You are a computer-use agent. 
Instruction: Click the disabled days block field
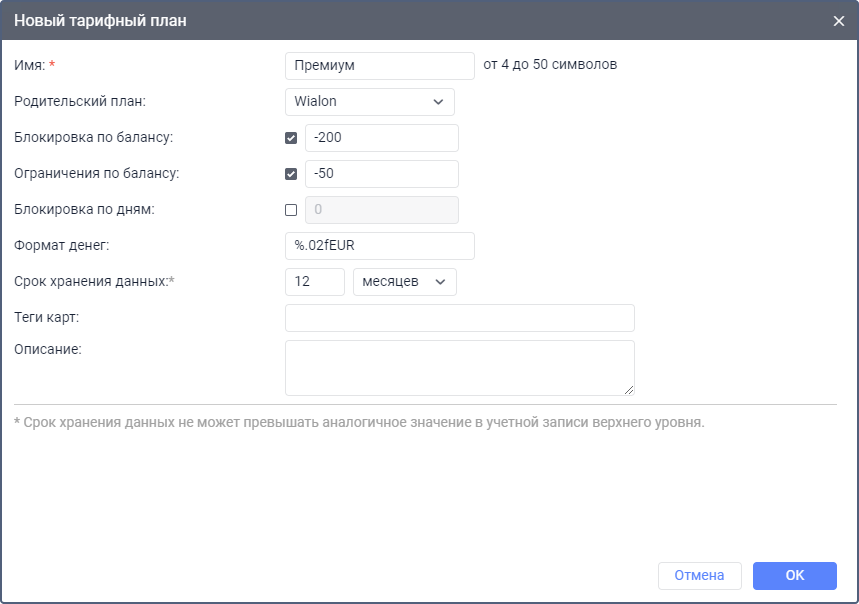381,210
